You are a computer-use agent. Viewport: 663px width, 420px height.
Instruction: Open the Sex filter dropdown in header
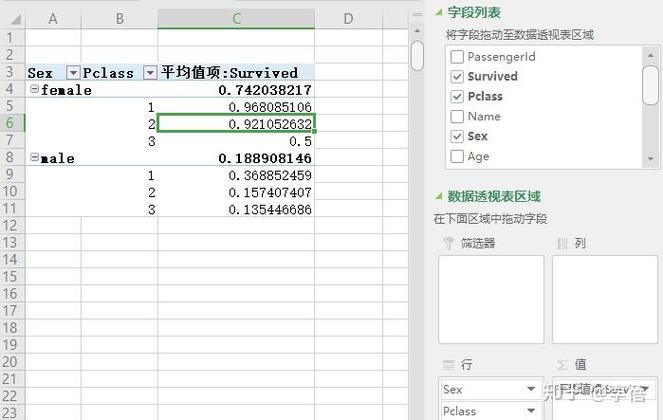[73, 73]
